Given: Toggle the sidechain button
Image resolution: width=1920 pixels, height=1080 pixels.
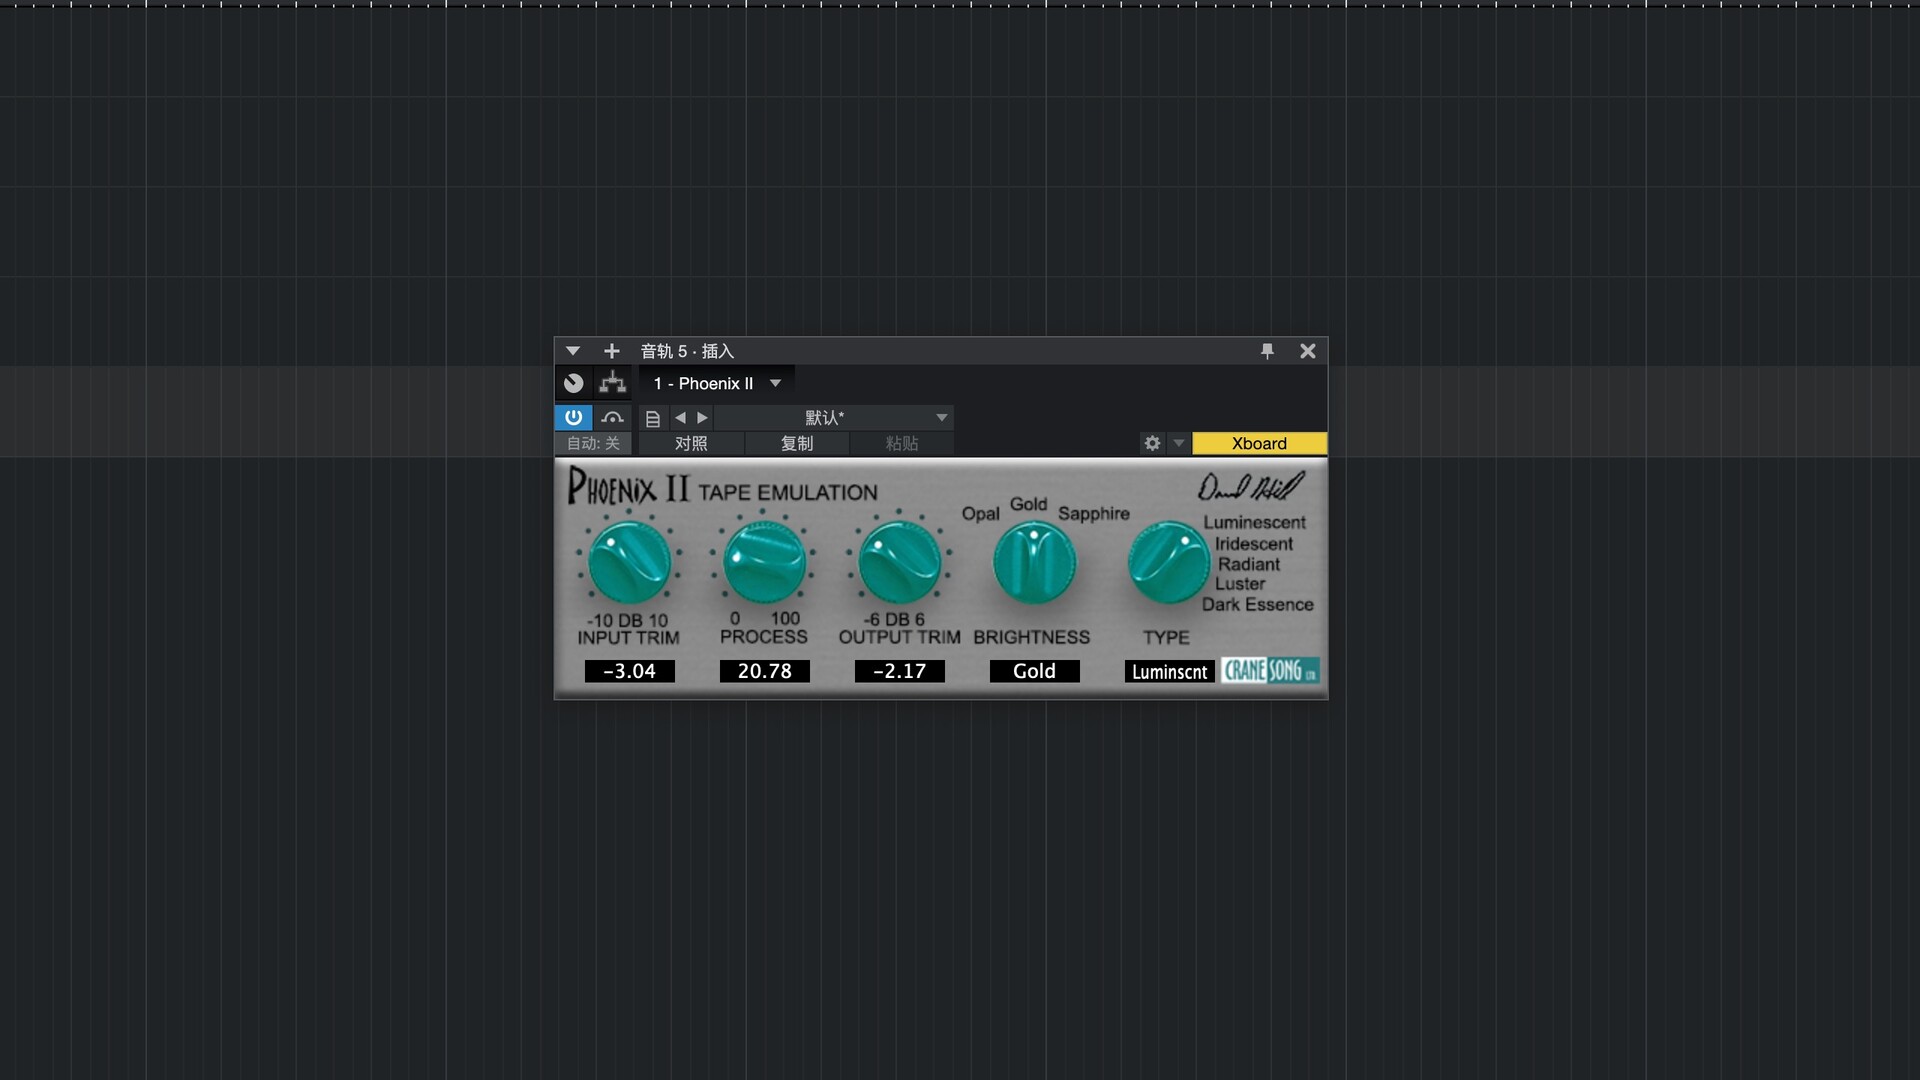Looking at the screenshot, I should [612, 417].
